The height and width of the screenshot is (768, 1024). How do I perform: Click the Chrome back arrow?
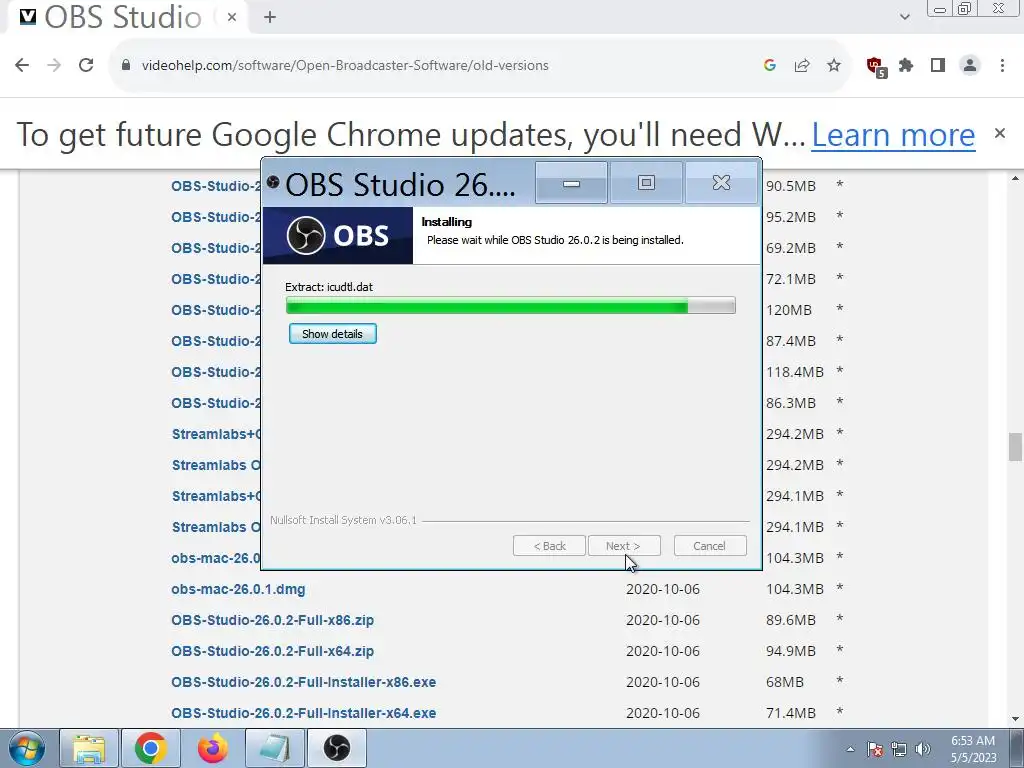[22, 65]
